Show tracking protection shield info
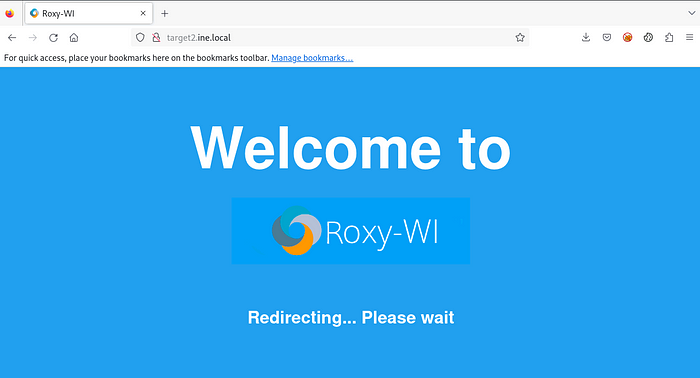700x378 pixels. (x=140, y=38)
